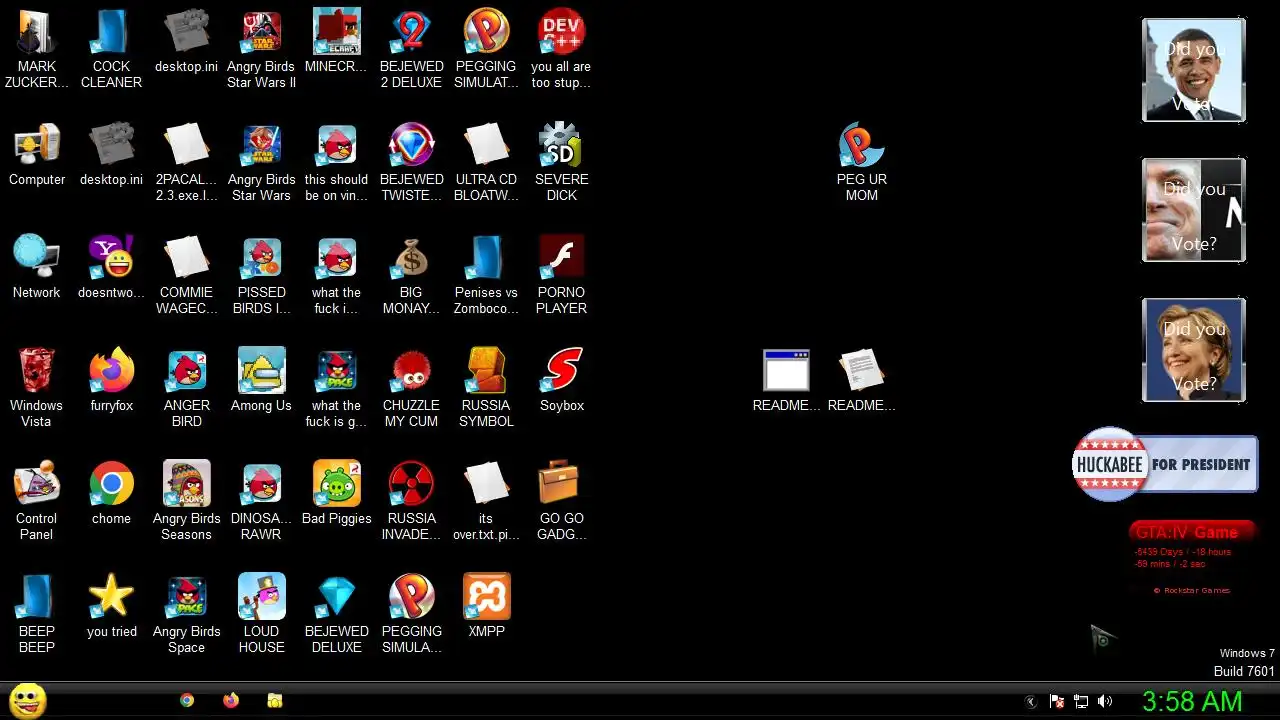Open Chrome from the taskbar
This screenshot has width=1280, height=720.
click(x=187, y=701)
